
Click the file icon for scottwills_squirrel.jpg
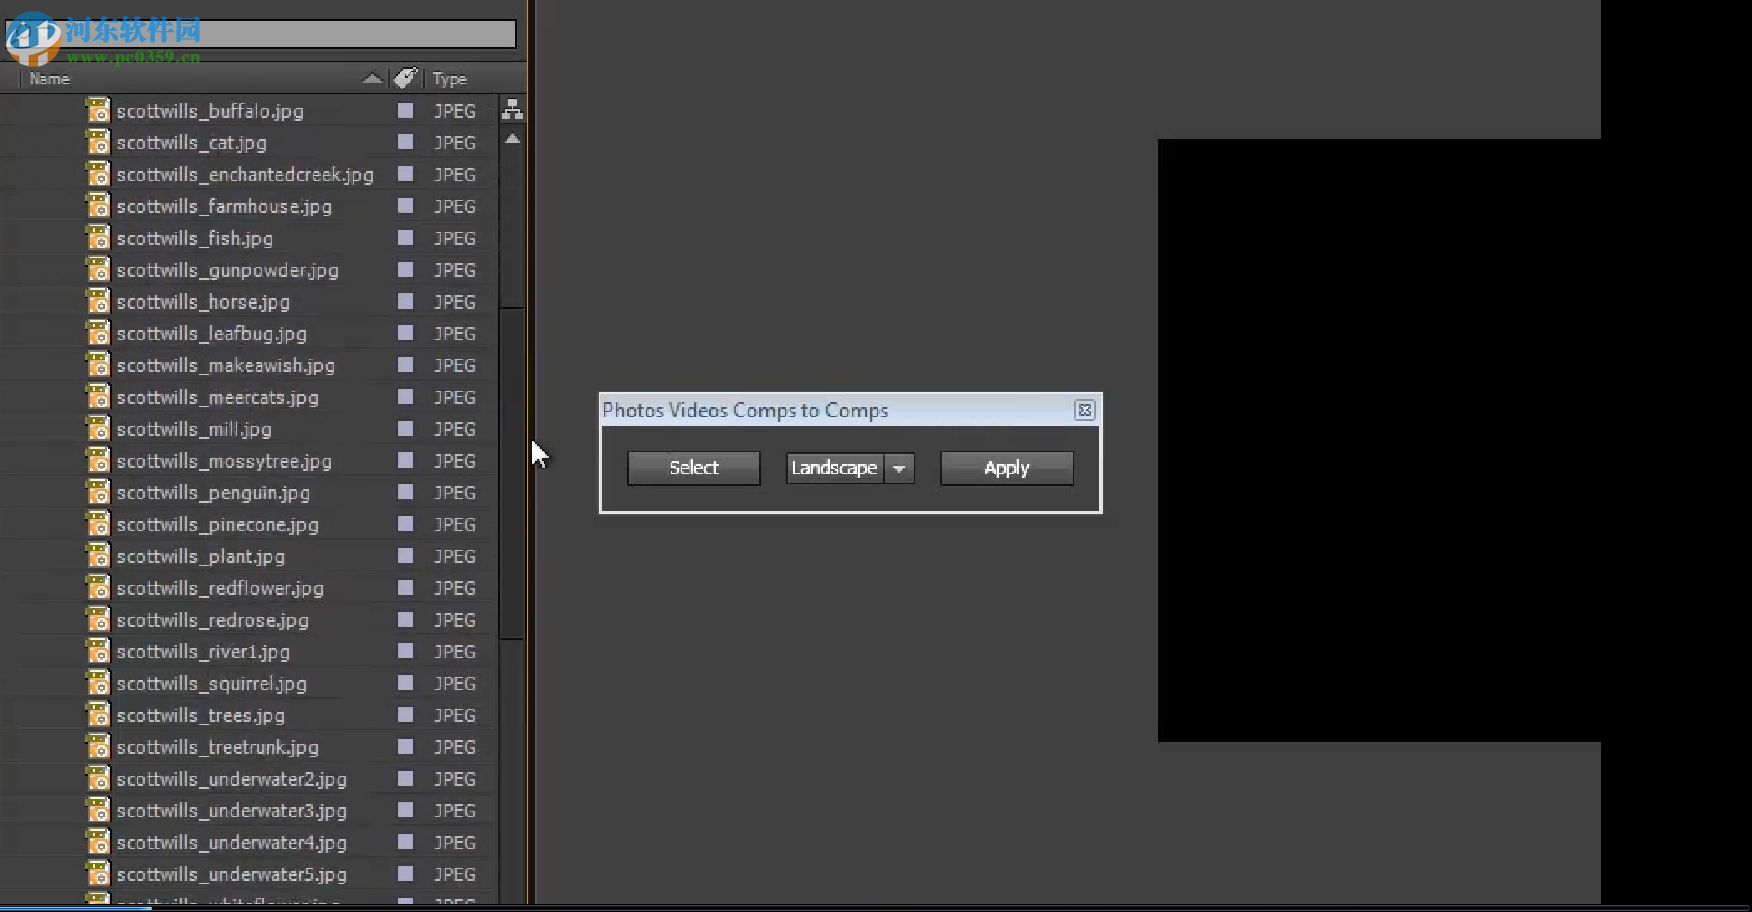[x=98, y=683]
